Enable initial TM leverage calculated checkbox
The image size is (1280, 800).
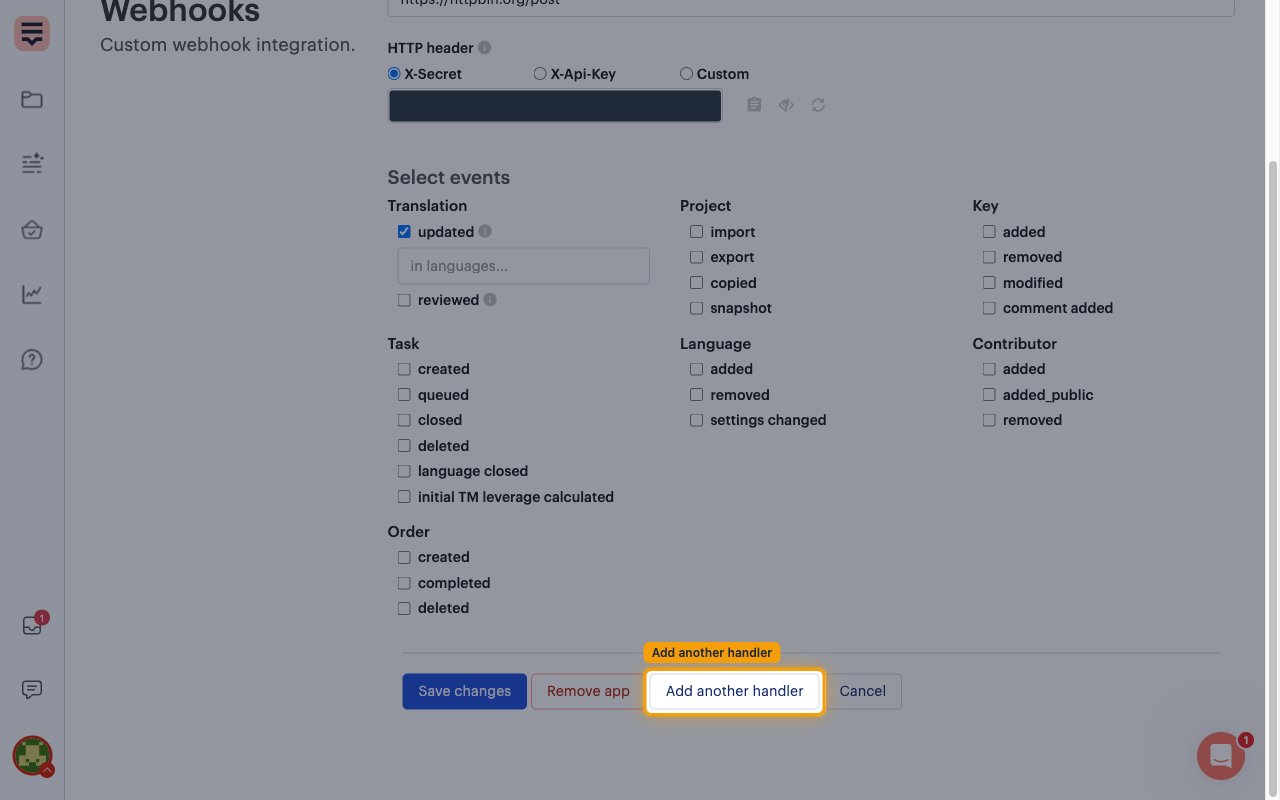click(404, 497)
